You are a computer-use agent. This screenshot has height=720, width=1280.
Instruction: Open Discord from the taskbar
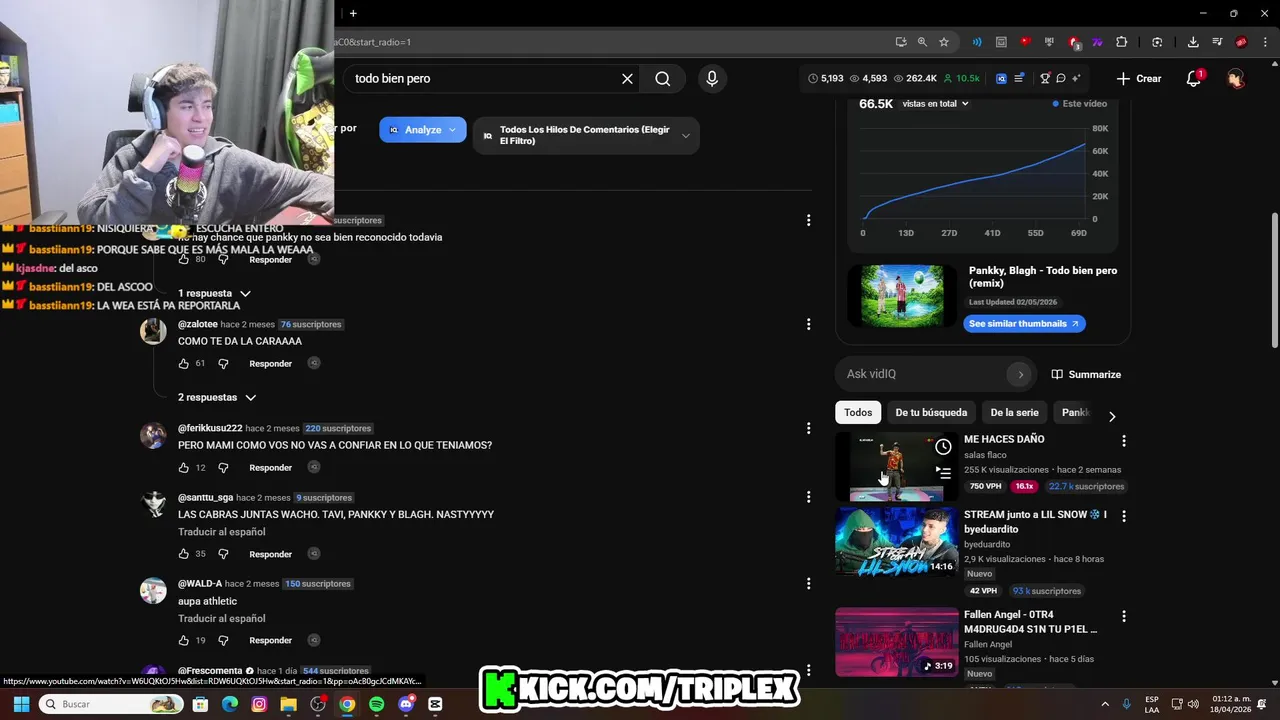coord(405,704)
